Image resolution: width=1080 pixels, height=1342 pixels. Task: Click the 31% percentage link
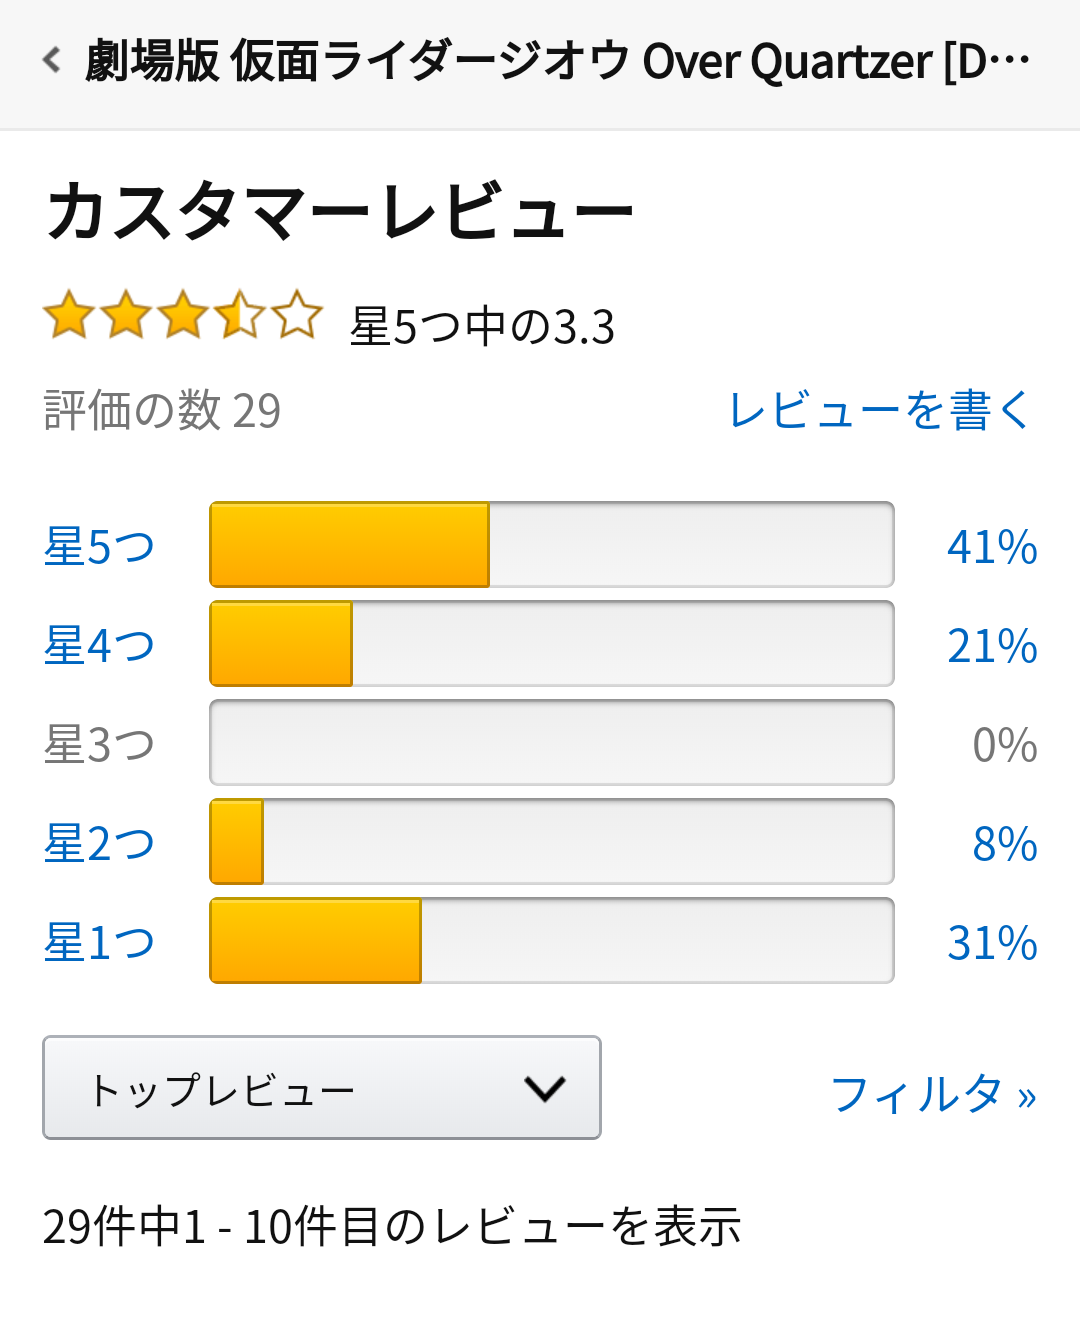[992, 943]
